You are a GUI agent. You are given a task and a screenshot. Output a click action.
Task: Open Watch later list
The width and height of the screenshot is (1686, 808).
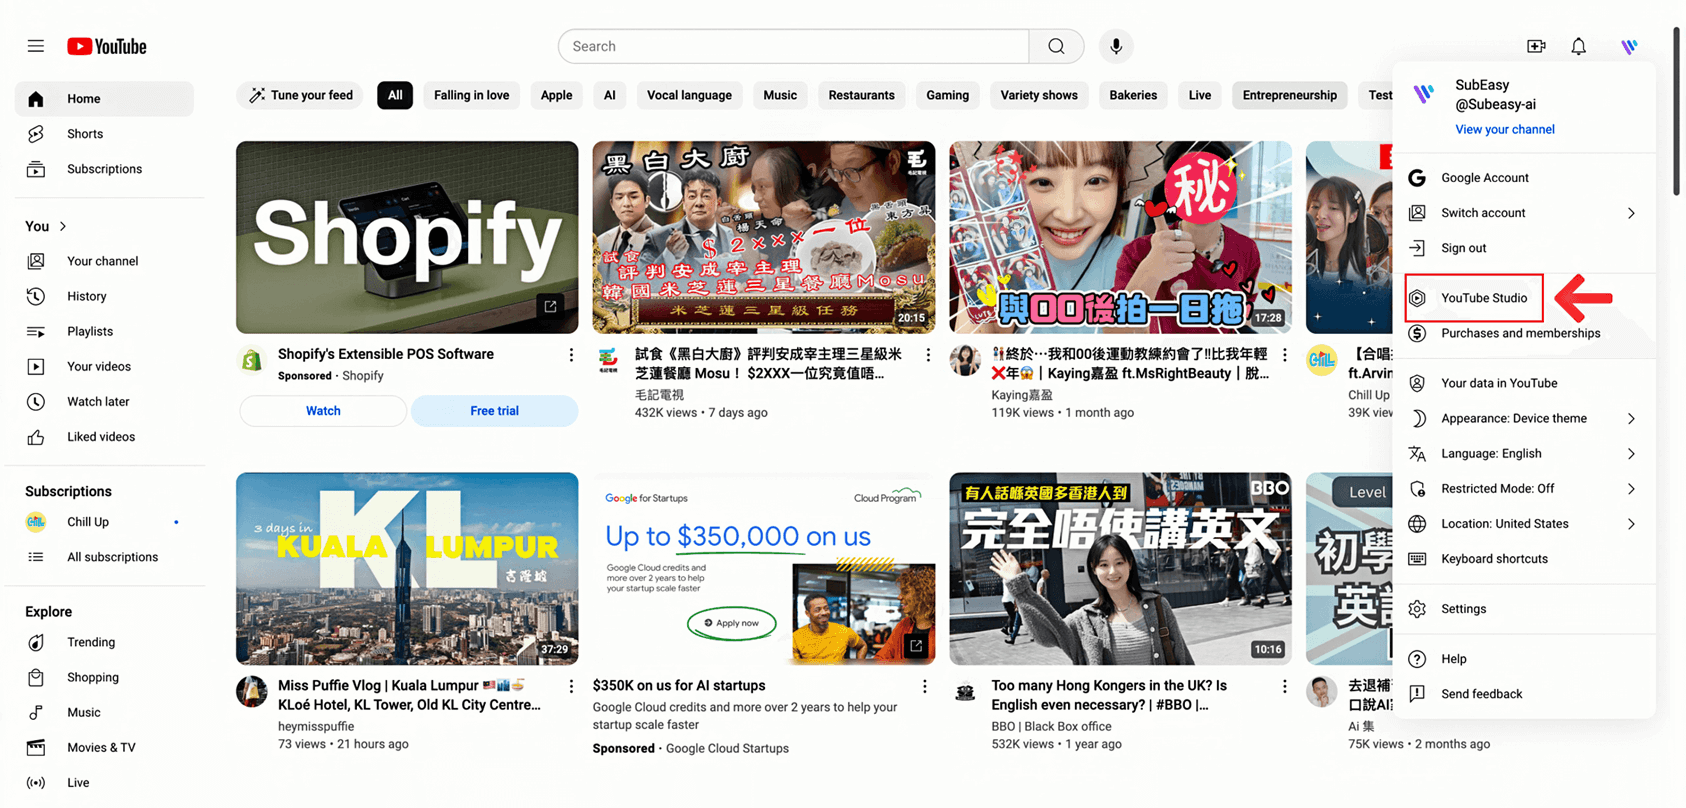coord(104,402)
